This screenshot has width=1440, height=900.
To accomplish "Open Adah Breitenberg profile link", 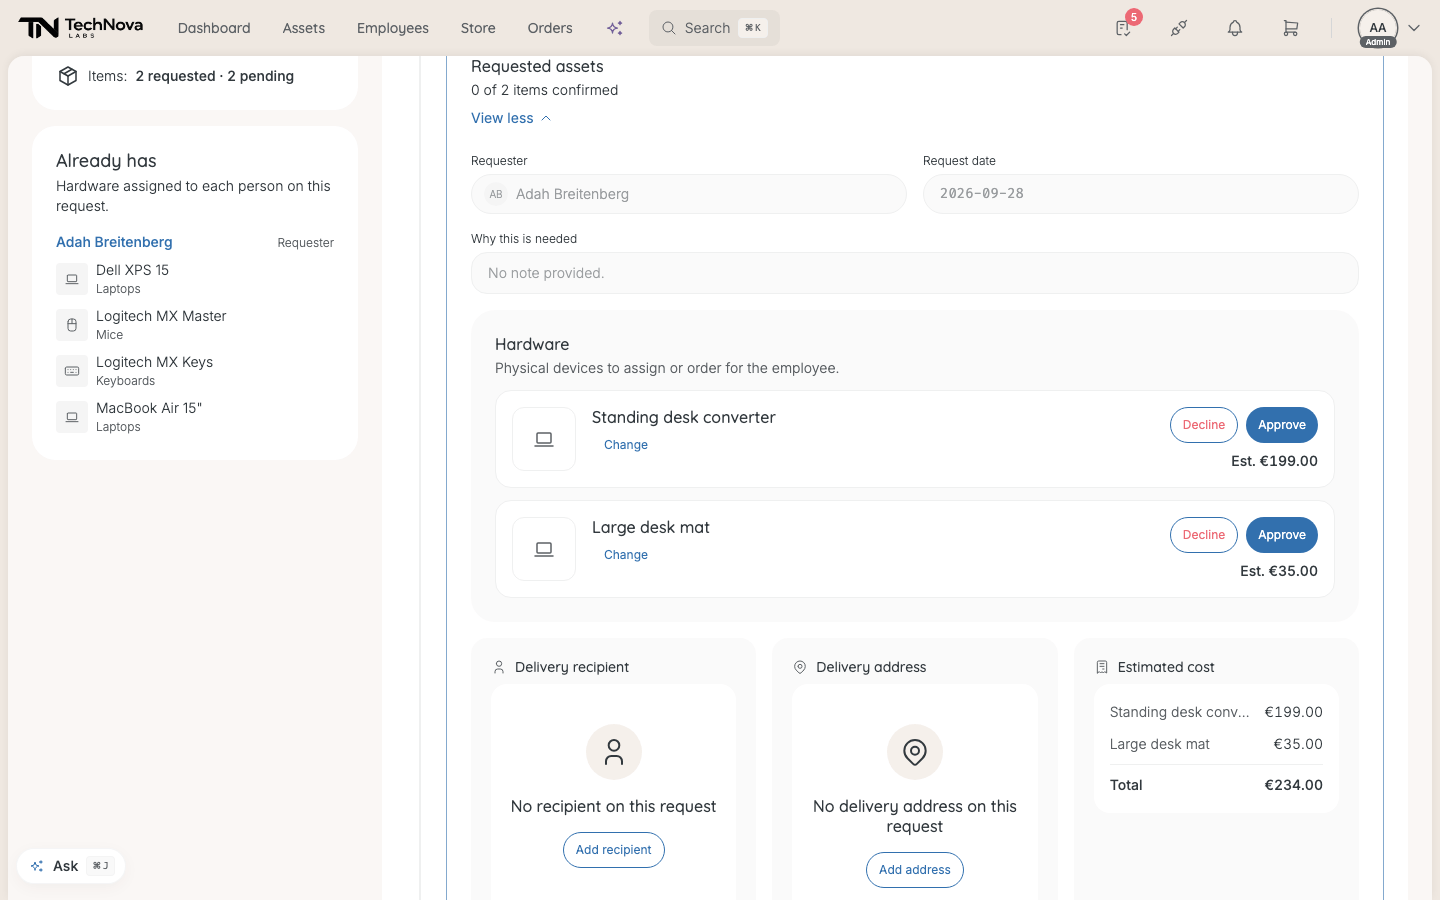I will coord(114,242).
